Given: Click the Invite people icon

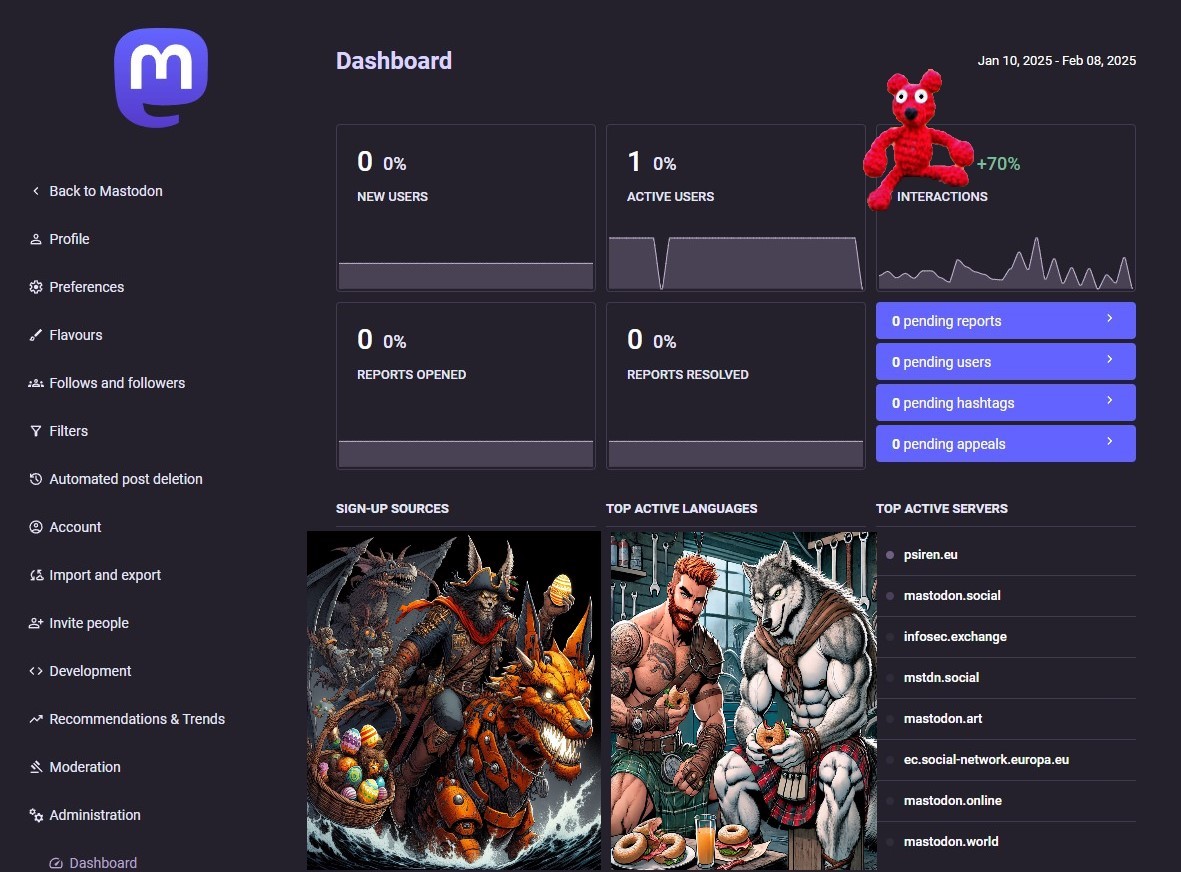Looking at the screenshot, I should [x=35, y=624].
